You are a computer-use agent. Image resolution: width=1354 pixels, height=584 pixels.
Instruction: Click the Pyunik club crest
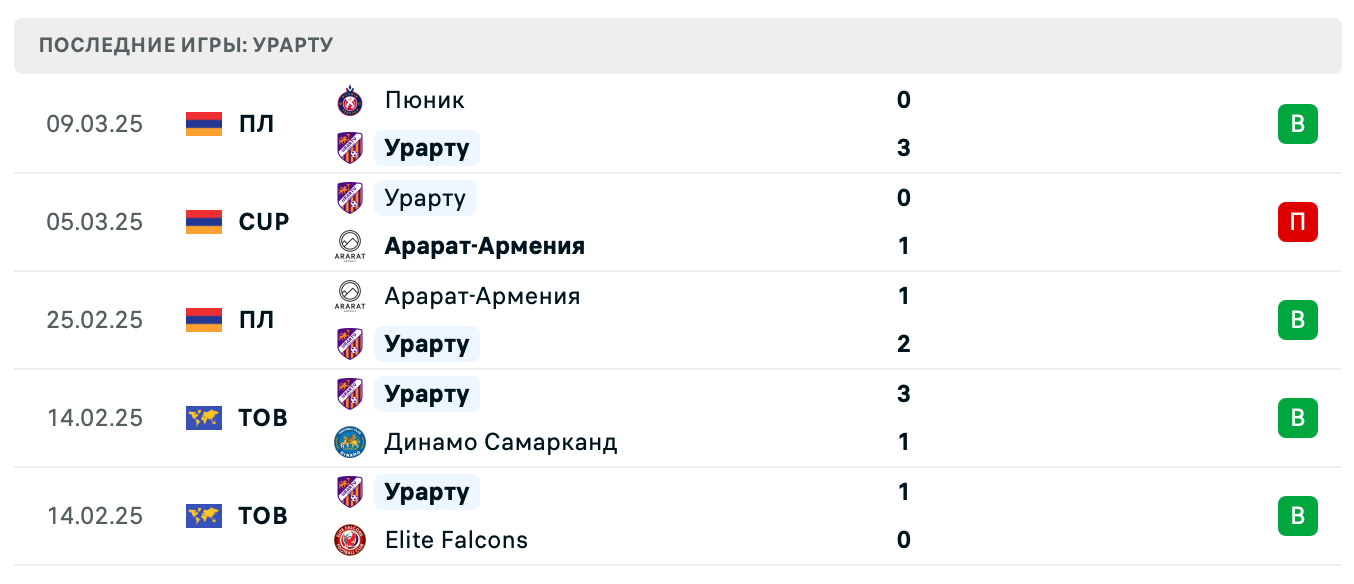click(x=349, y=100)
